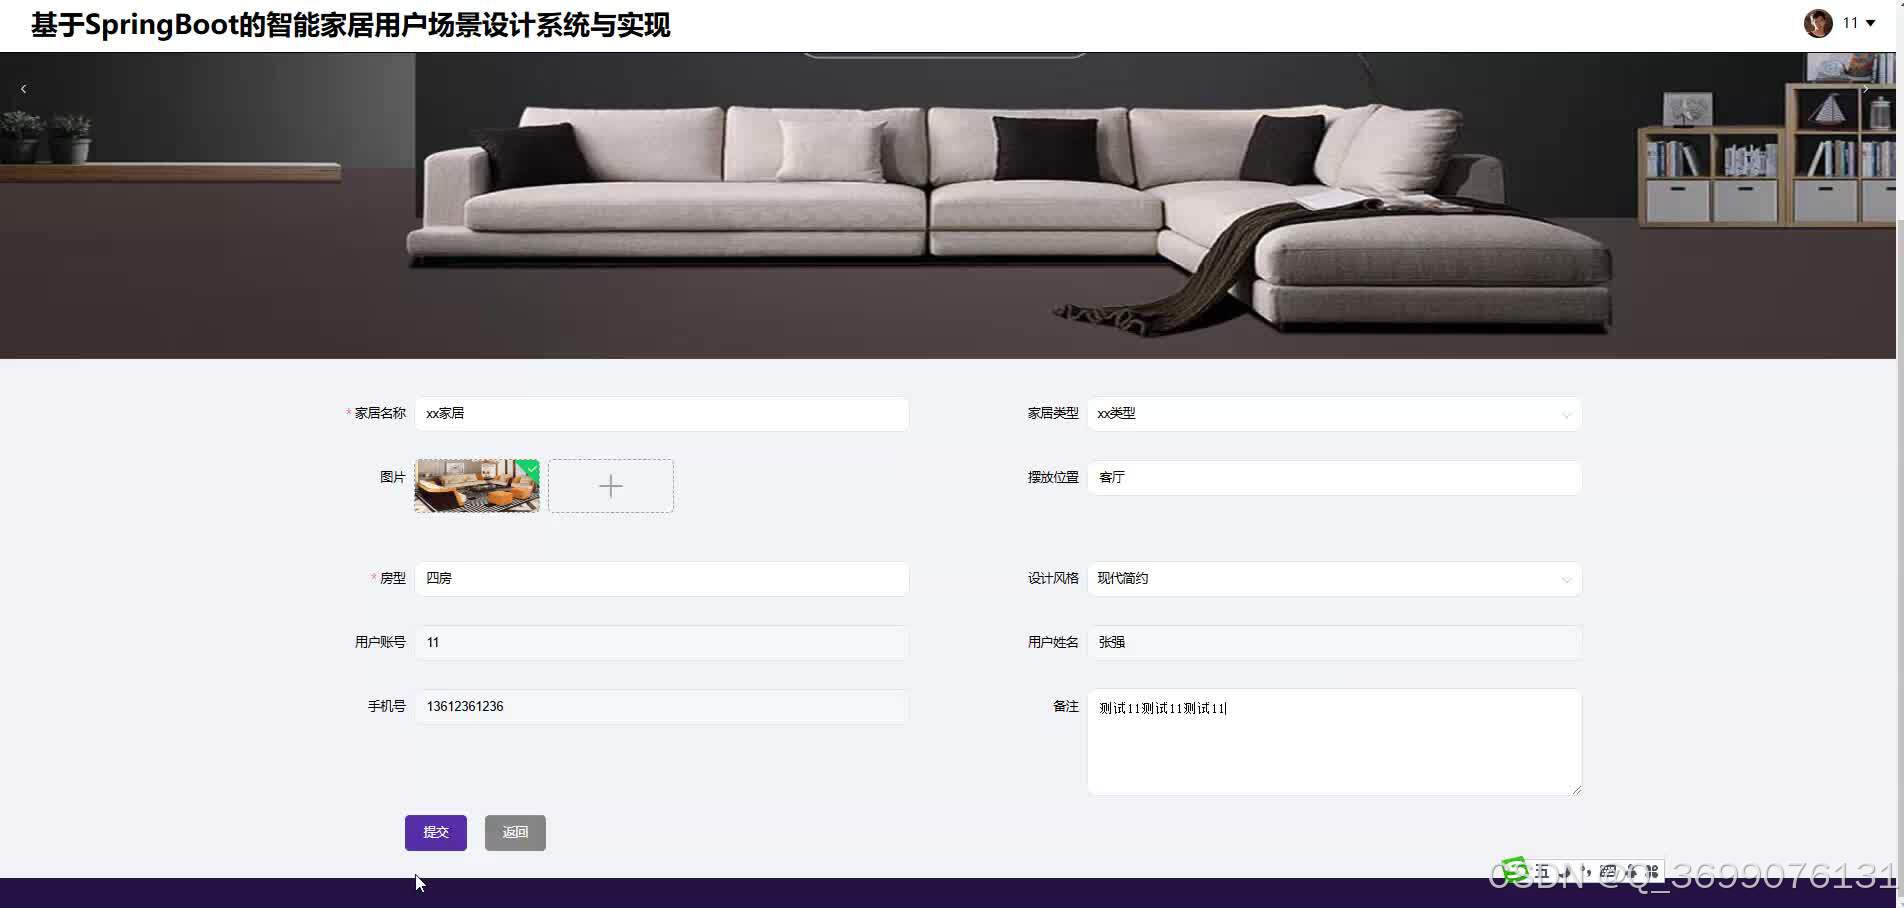Open the 设计风格 dropdown

[1334, 579]
